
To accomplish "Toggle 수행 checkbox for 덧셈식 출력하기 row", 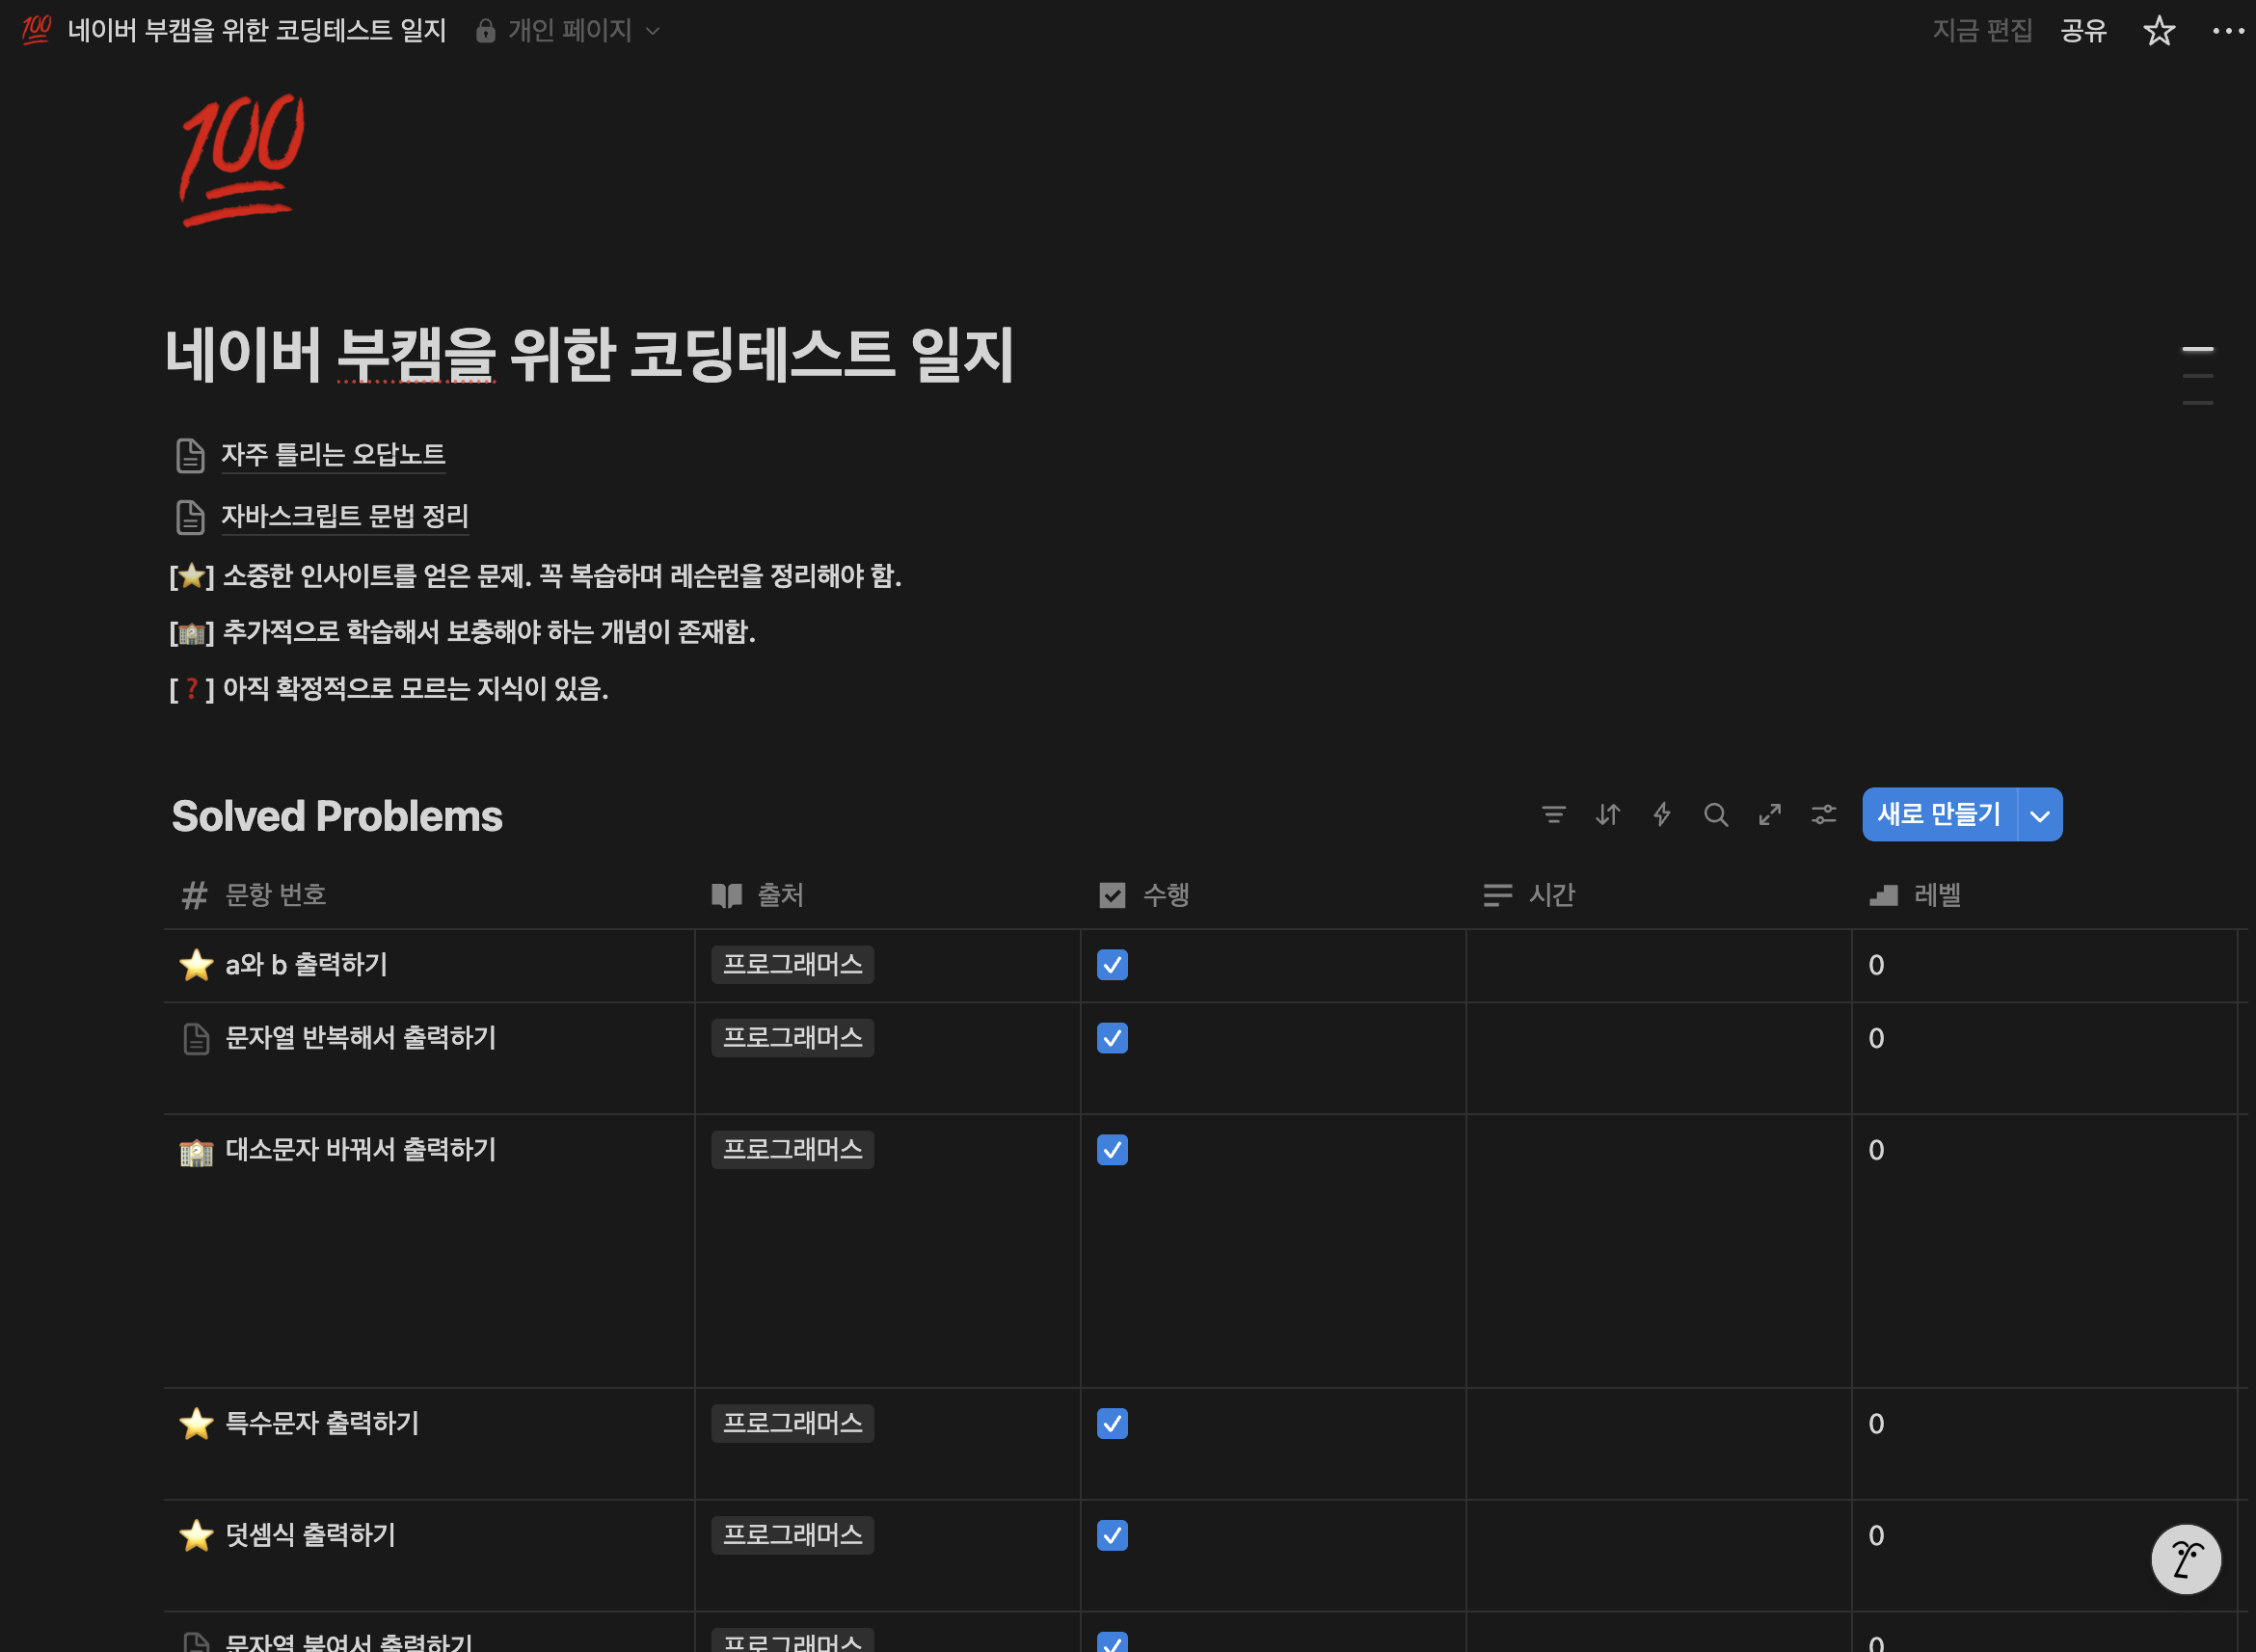I will (x=1112, y=1535).
